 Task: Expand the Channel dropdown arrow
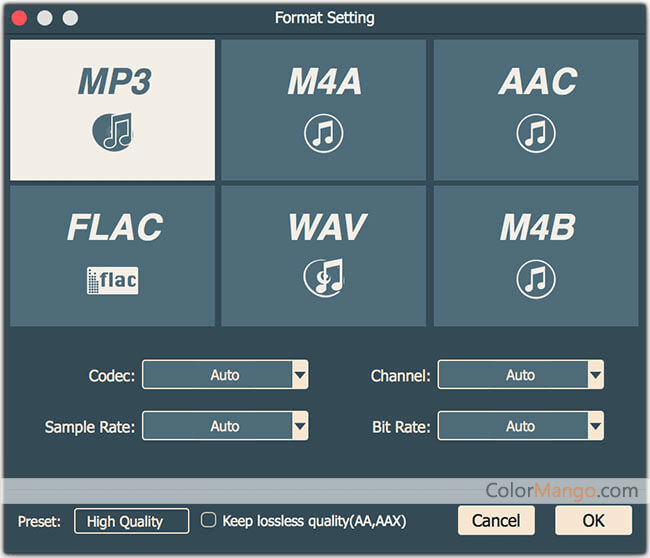pyautogui.click(x=595, y=375)
